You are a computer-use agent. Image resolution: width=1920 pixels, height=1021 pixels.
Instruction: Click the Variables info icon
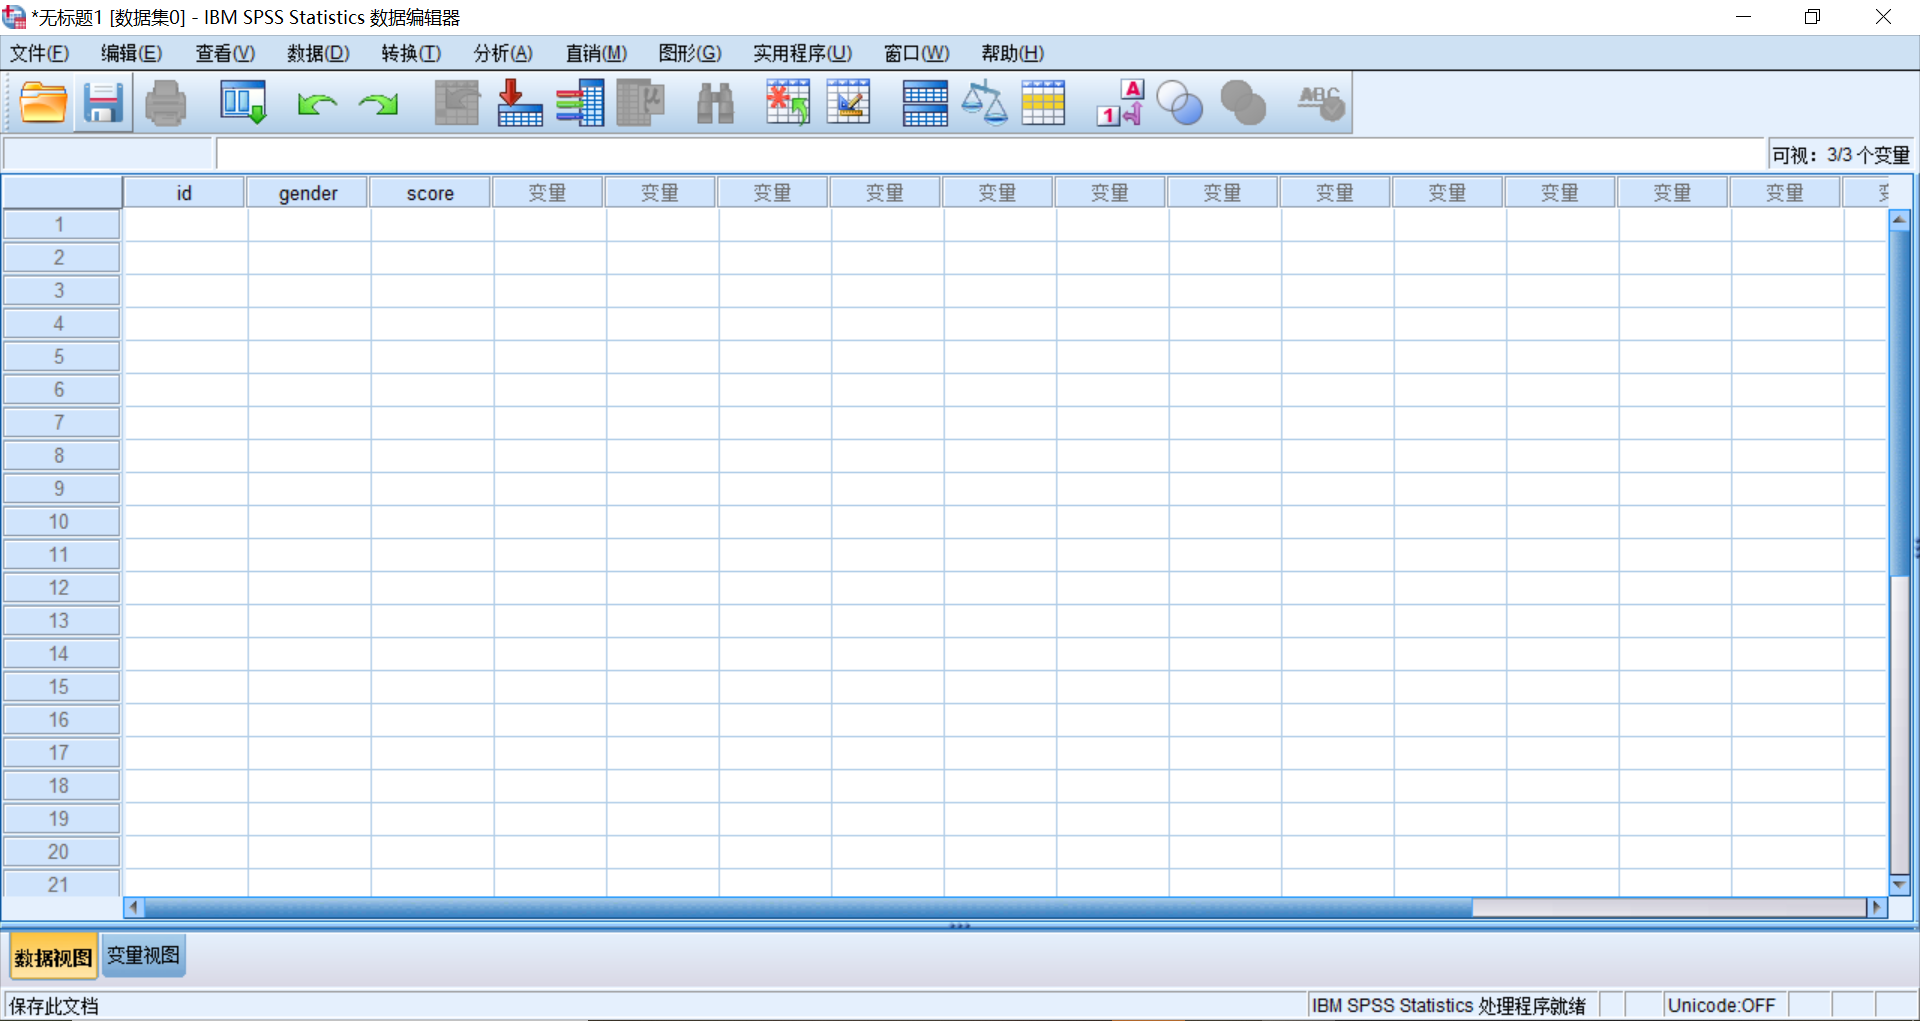tap(580, 103)
